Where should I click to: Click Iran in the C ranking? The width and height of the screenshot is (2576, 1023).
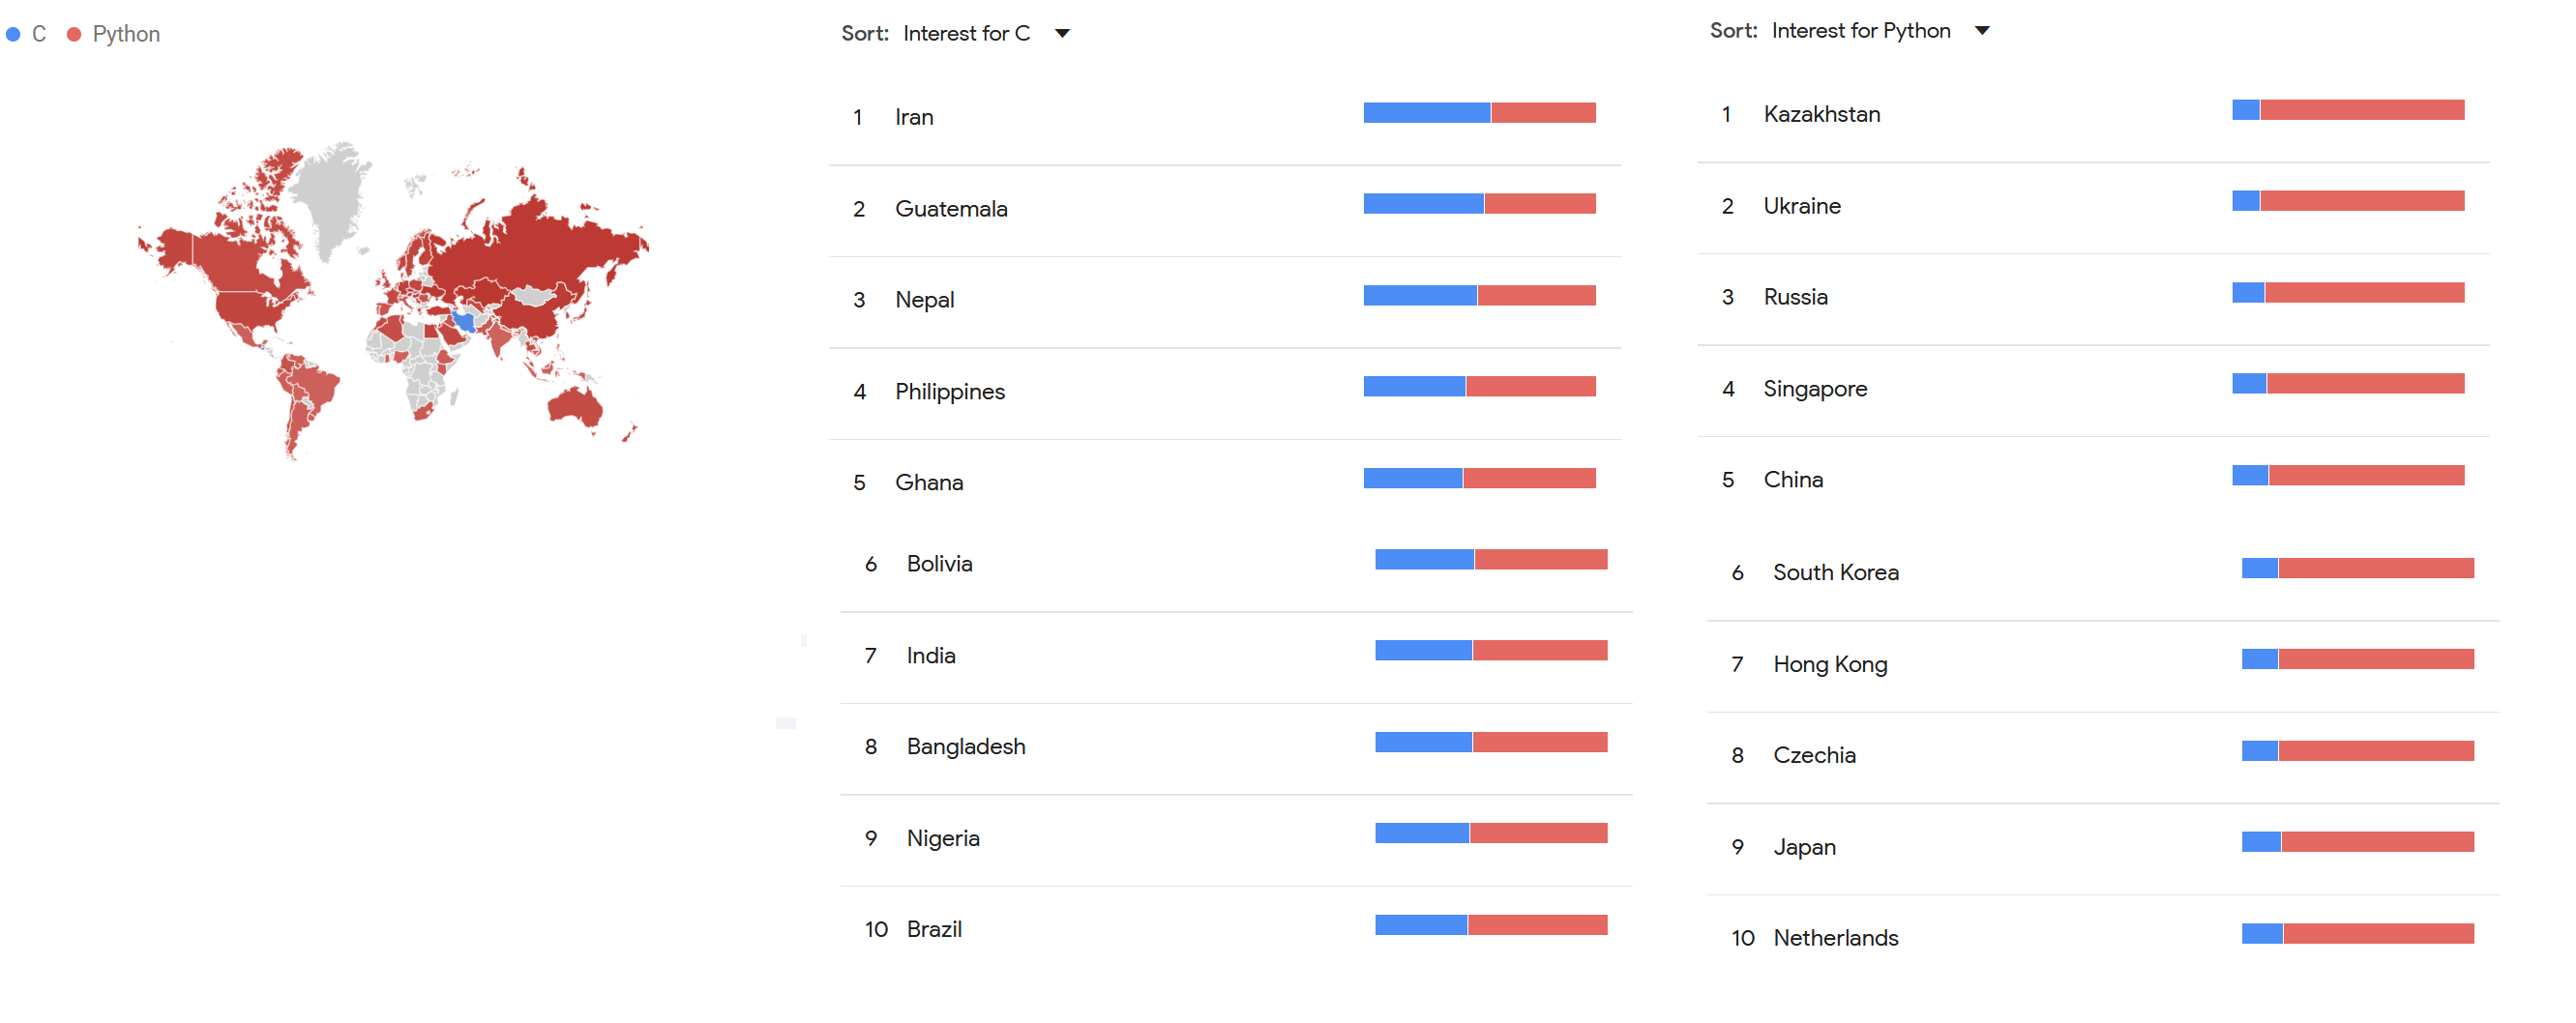pyautogui.click(x=914, y=117)
